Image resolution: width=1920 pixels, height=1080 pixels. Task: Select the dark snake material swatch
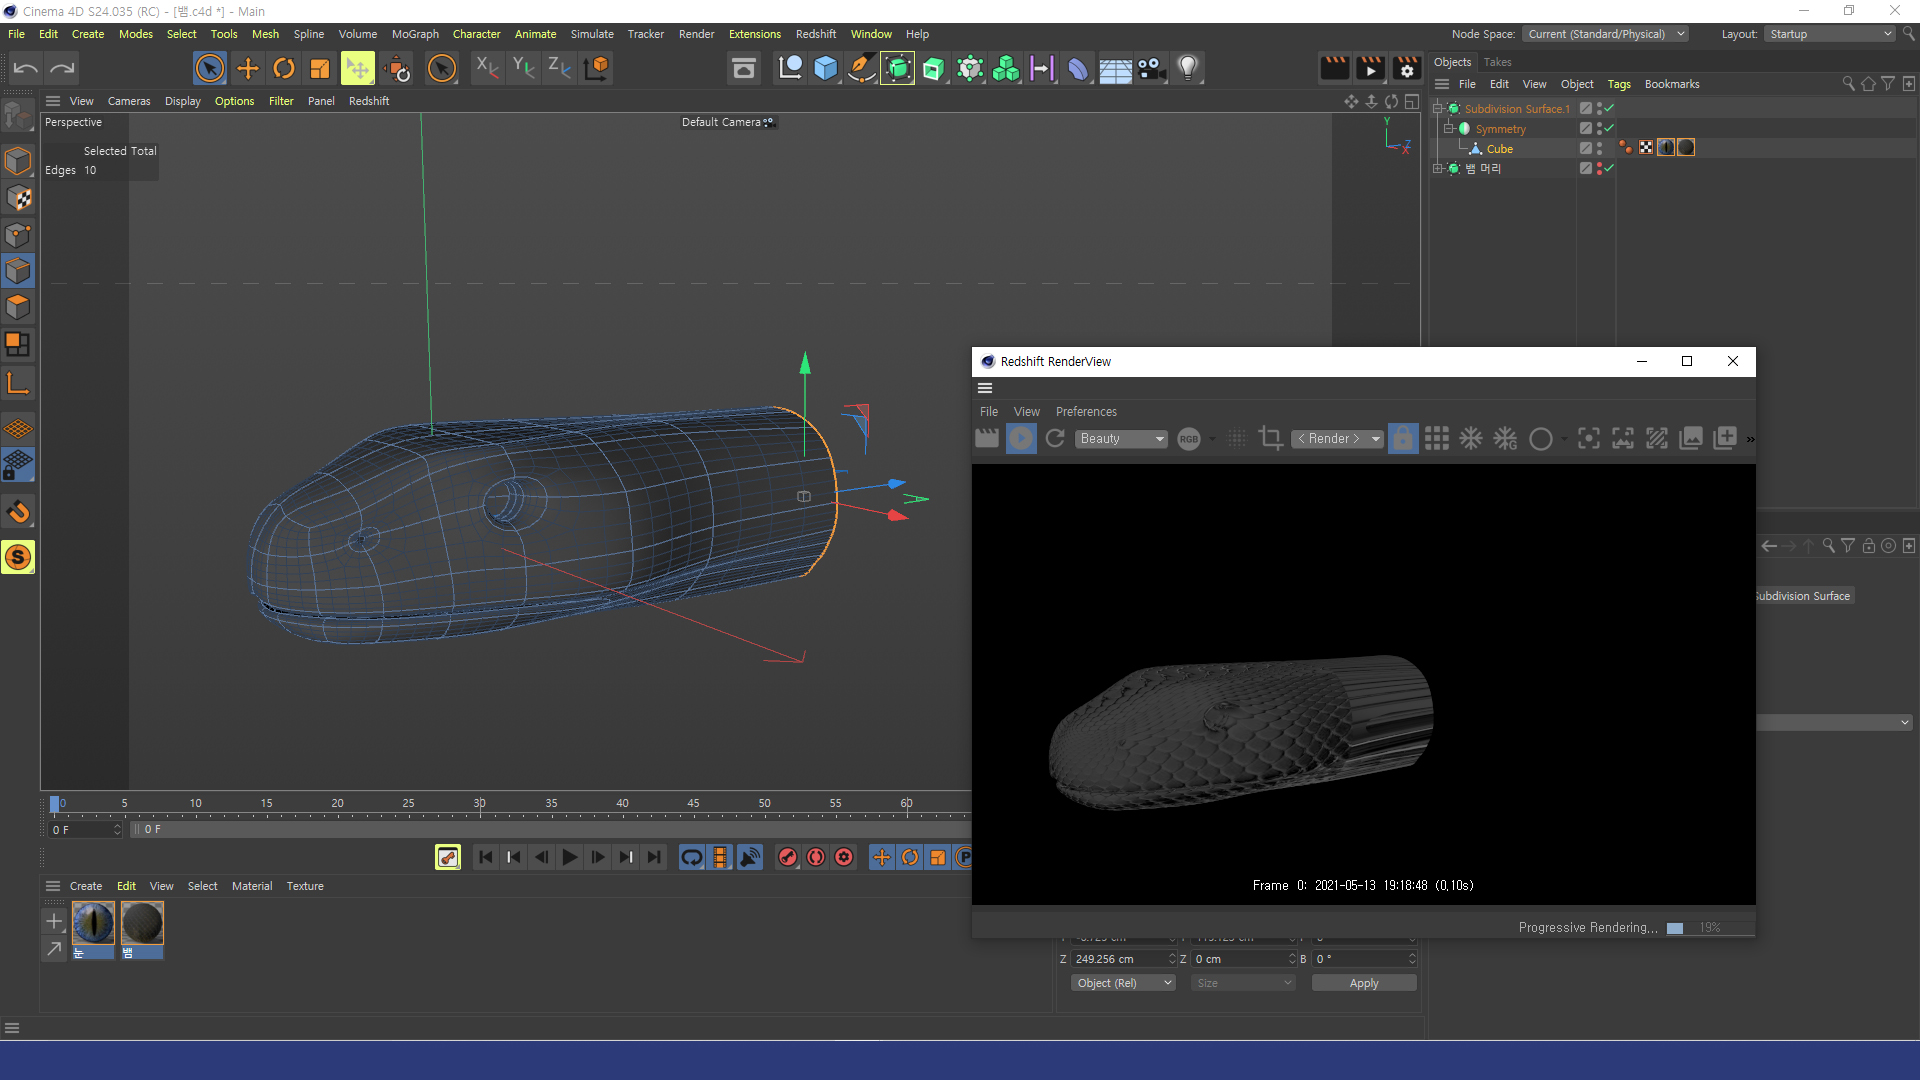pyautogui.click(x=142, y=923)
